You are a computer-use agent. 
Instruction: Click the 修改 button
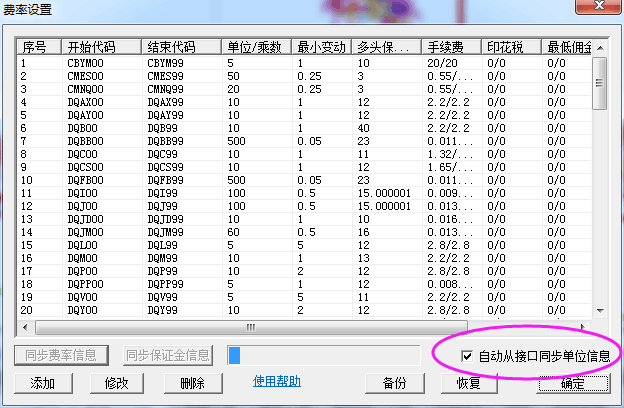117,383
